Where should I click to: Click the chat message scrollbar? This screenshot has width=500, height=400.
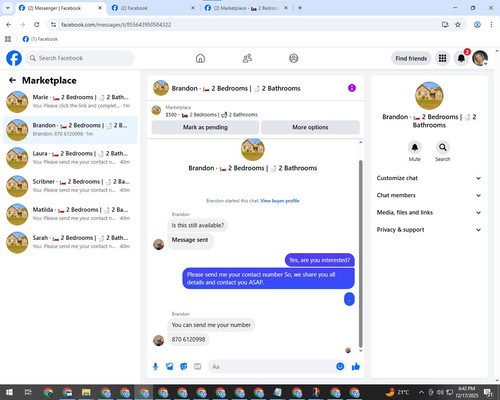[360, 253]
